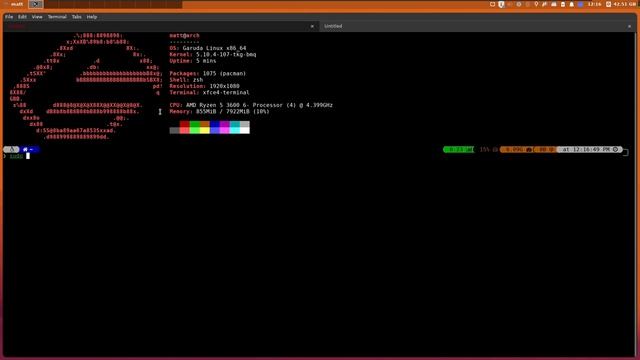Click the 'sudo' command at the prompt
Viewport: 640px width, 360px height.
tap(16, 156)
